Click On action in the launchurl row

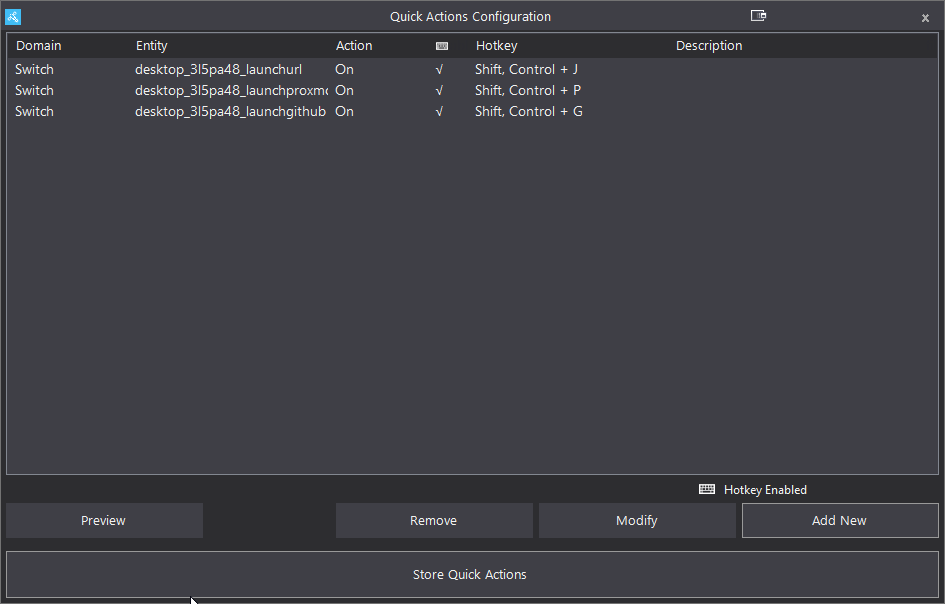pyautogui.click(x=344, y=69)
